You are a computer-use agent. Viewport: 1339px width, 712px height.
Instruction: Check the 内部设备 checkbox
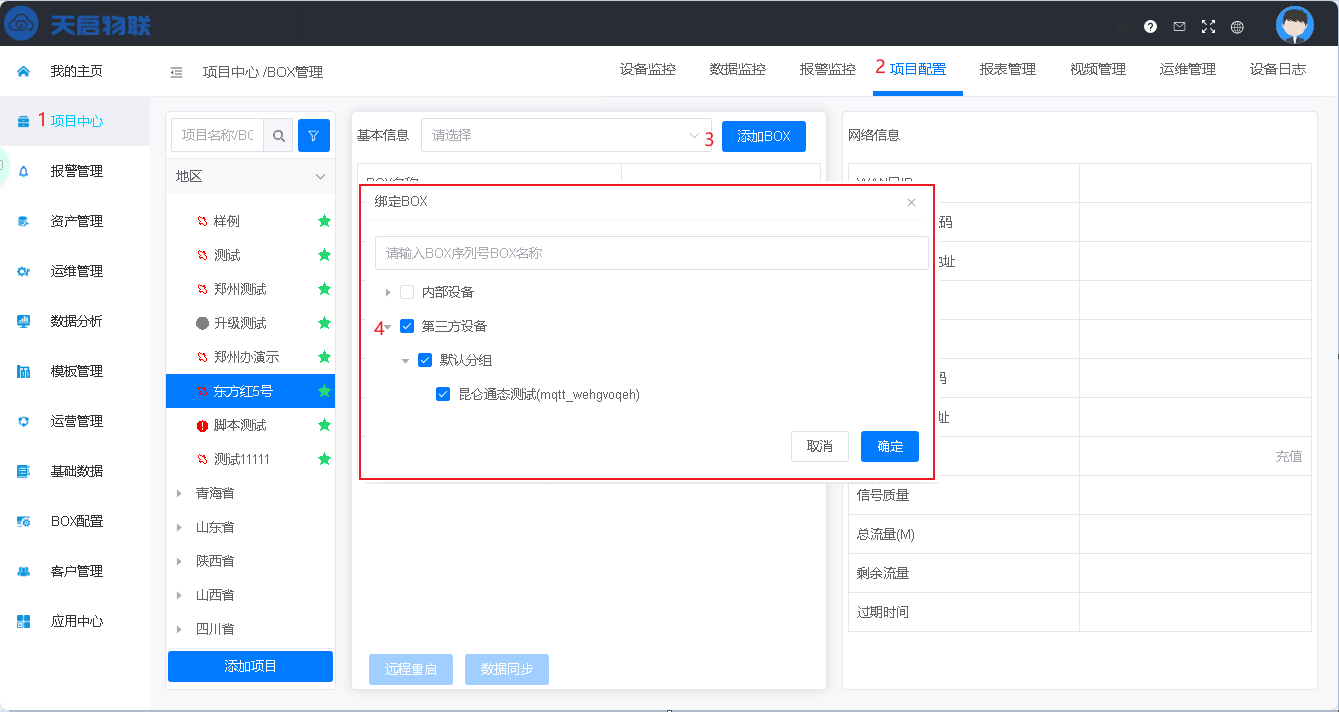[407, 292]
